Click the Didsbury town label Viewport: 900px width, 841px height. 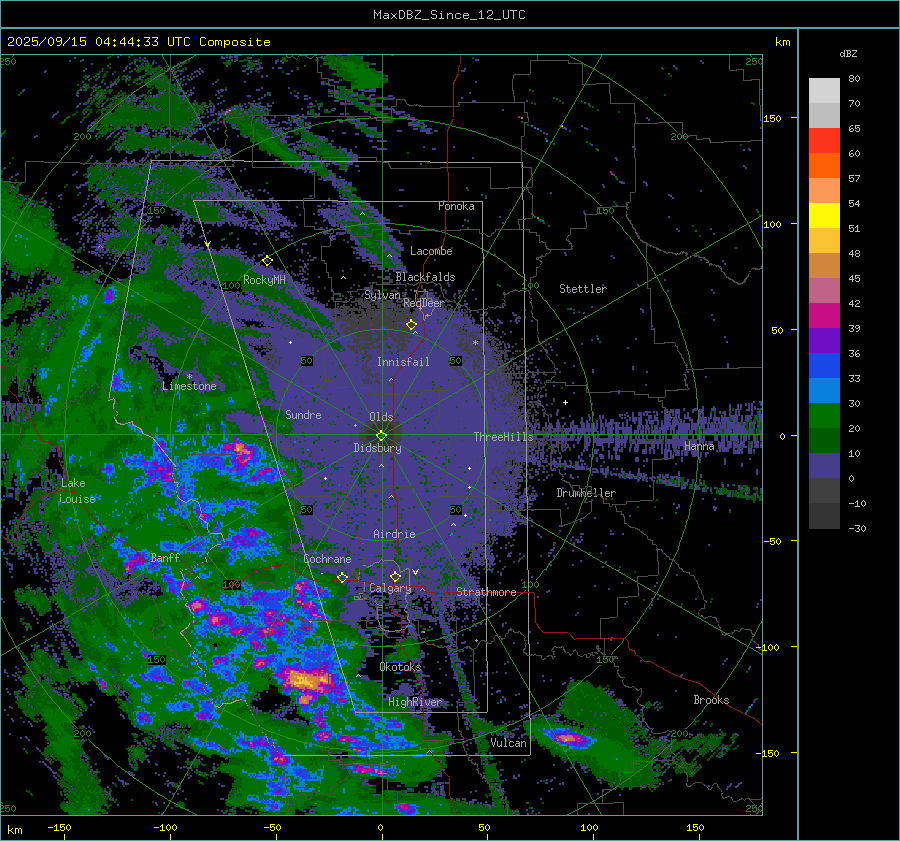tap(377, 448)
